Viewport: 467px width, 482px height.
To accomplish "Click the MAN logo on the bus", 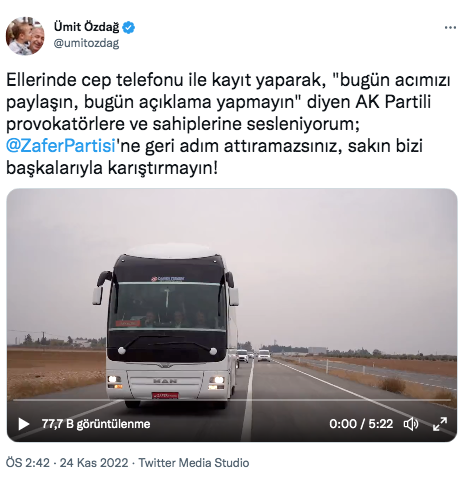I will click(x=165, y=381).
